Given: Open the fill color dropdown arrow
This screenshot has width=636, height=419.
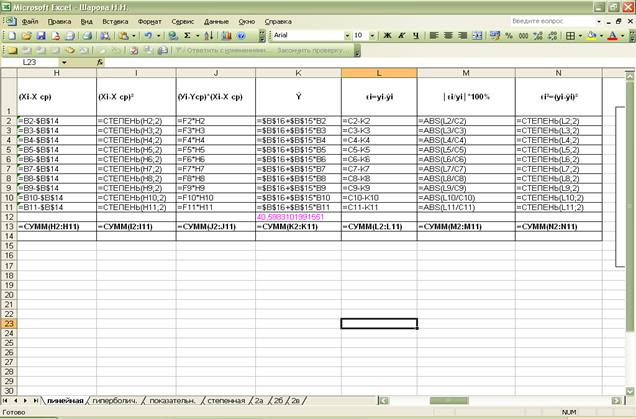Looking at the screenshot, I should (601, 36).
